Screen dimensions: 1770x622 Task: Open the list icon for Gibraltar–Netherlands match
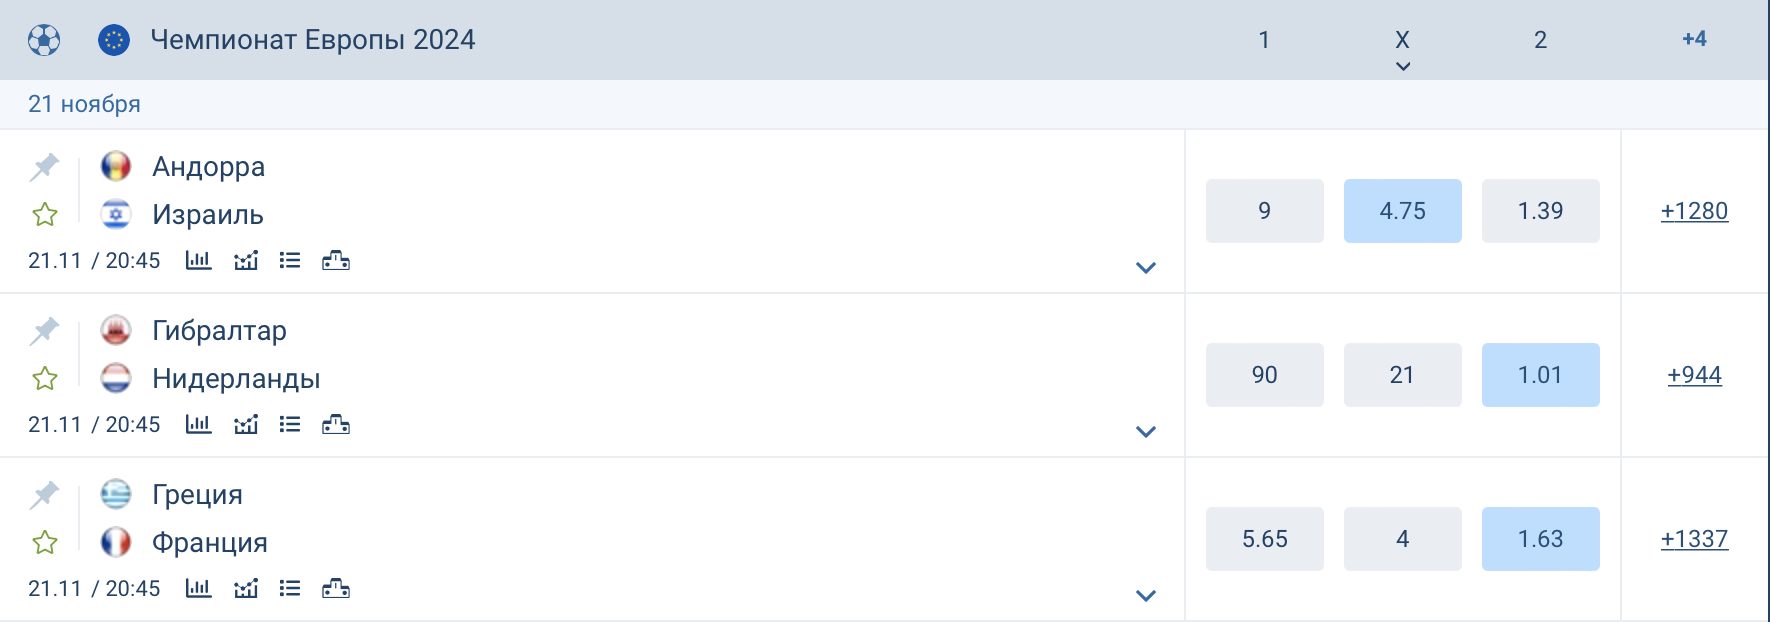[x=290, y=425]
